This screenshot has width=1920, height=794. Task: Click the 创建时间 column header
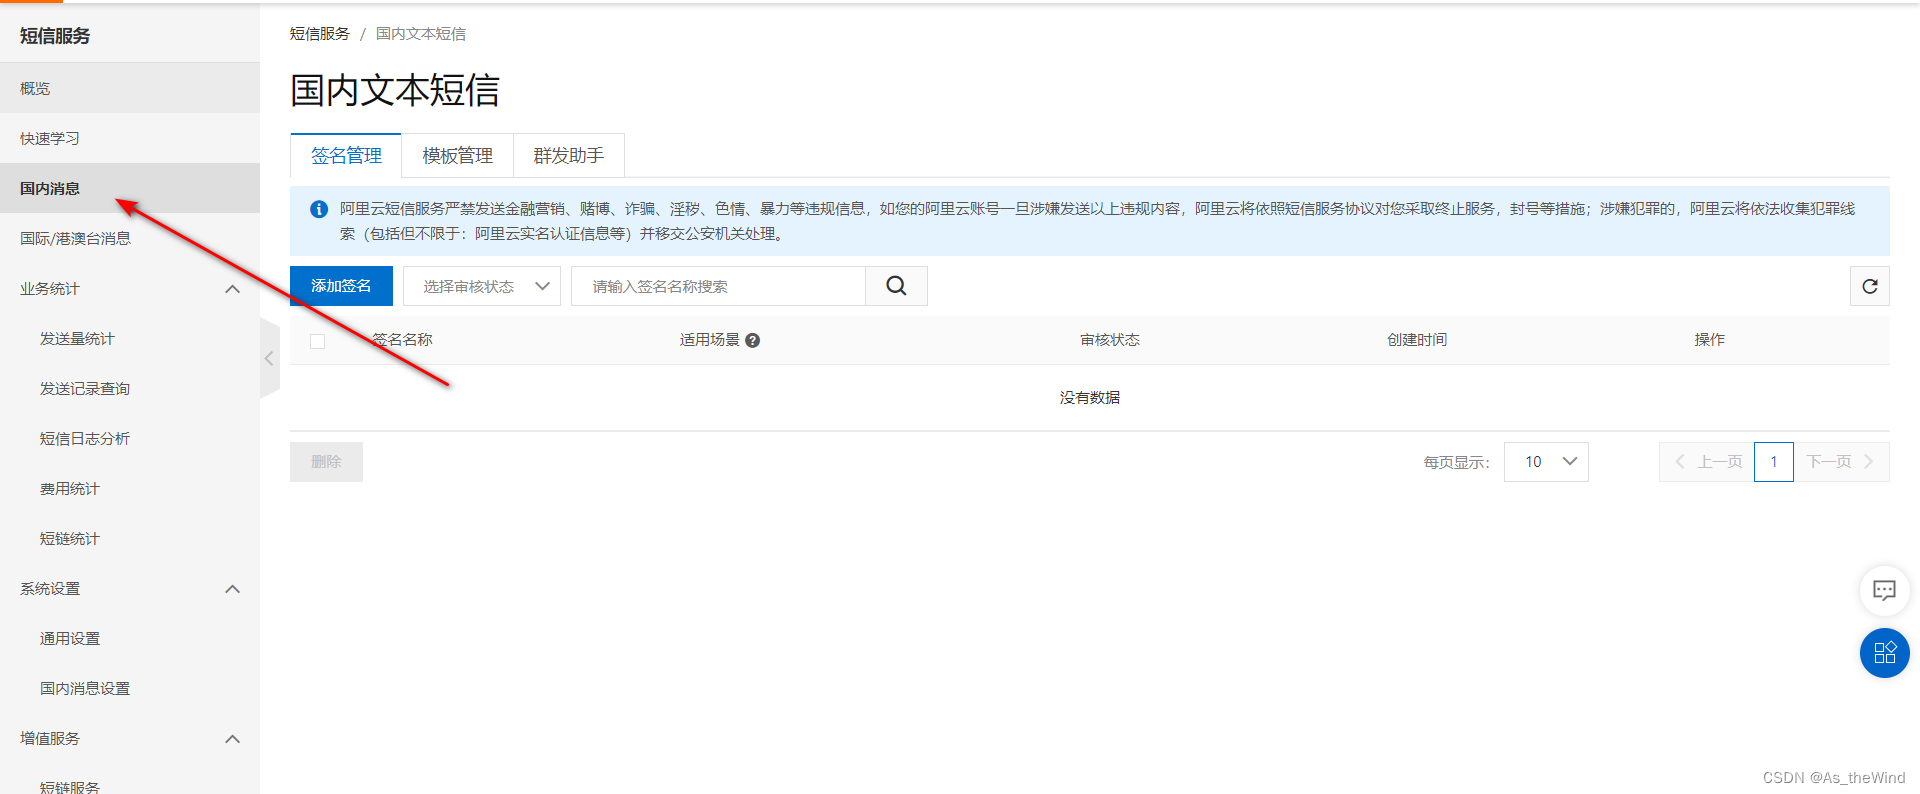click(1417, 340)
